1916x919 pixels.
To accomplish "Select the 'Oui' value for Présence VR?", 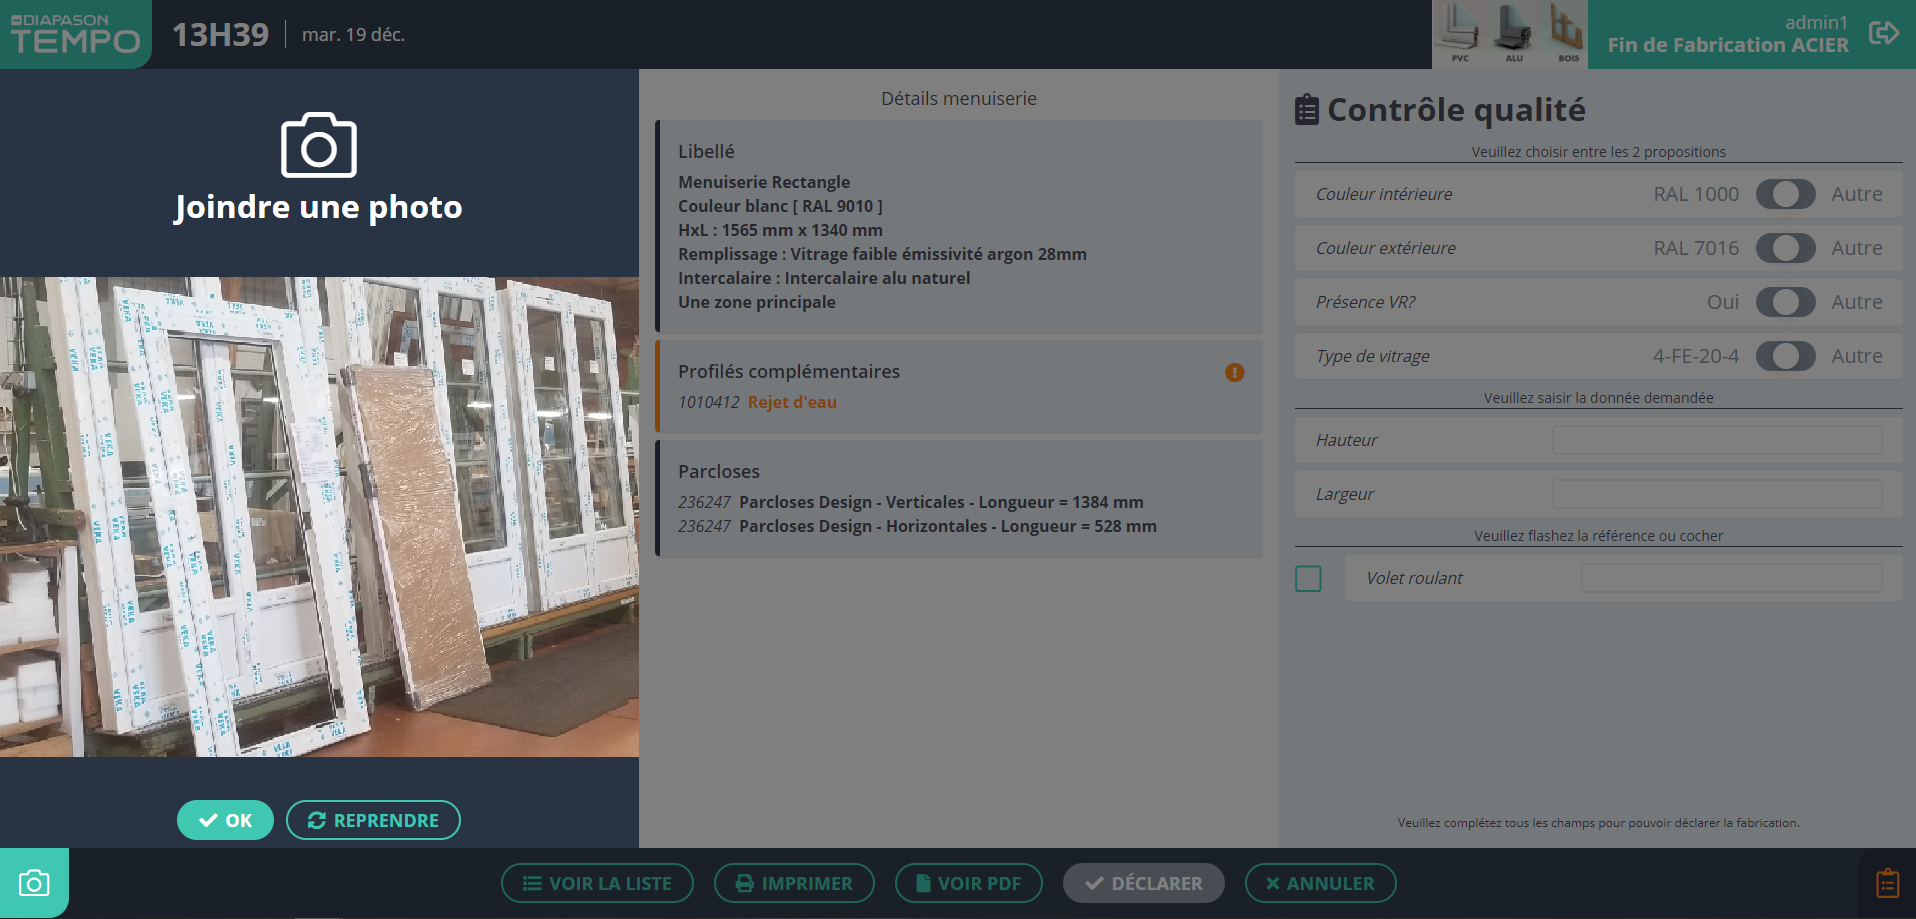I will click(1723, 302).
